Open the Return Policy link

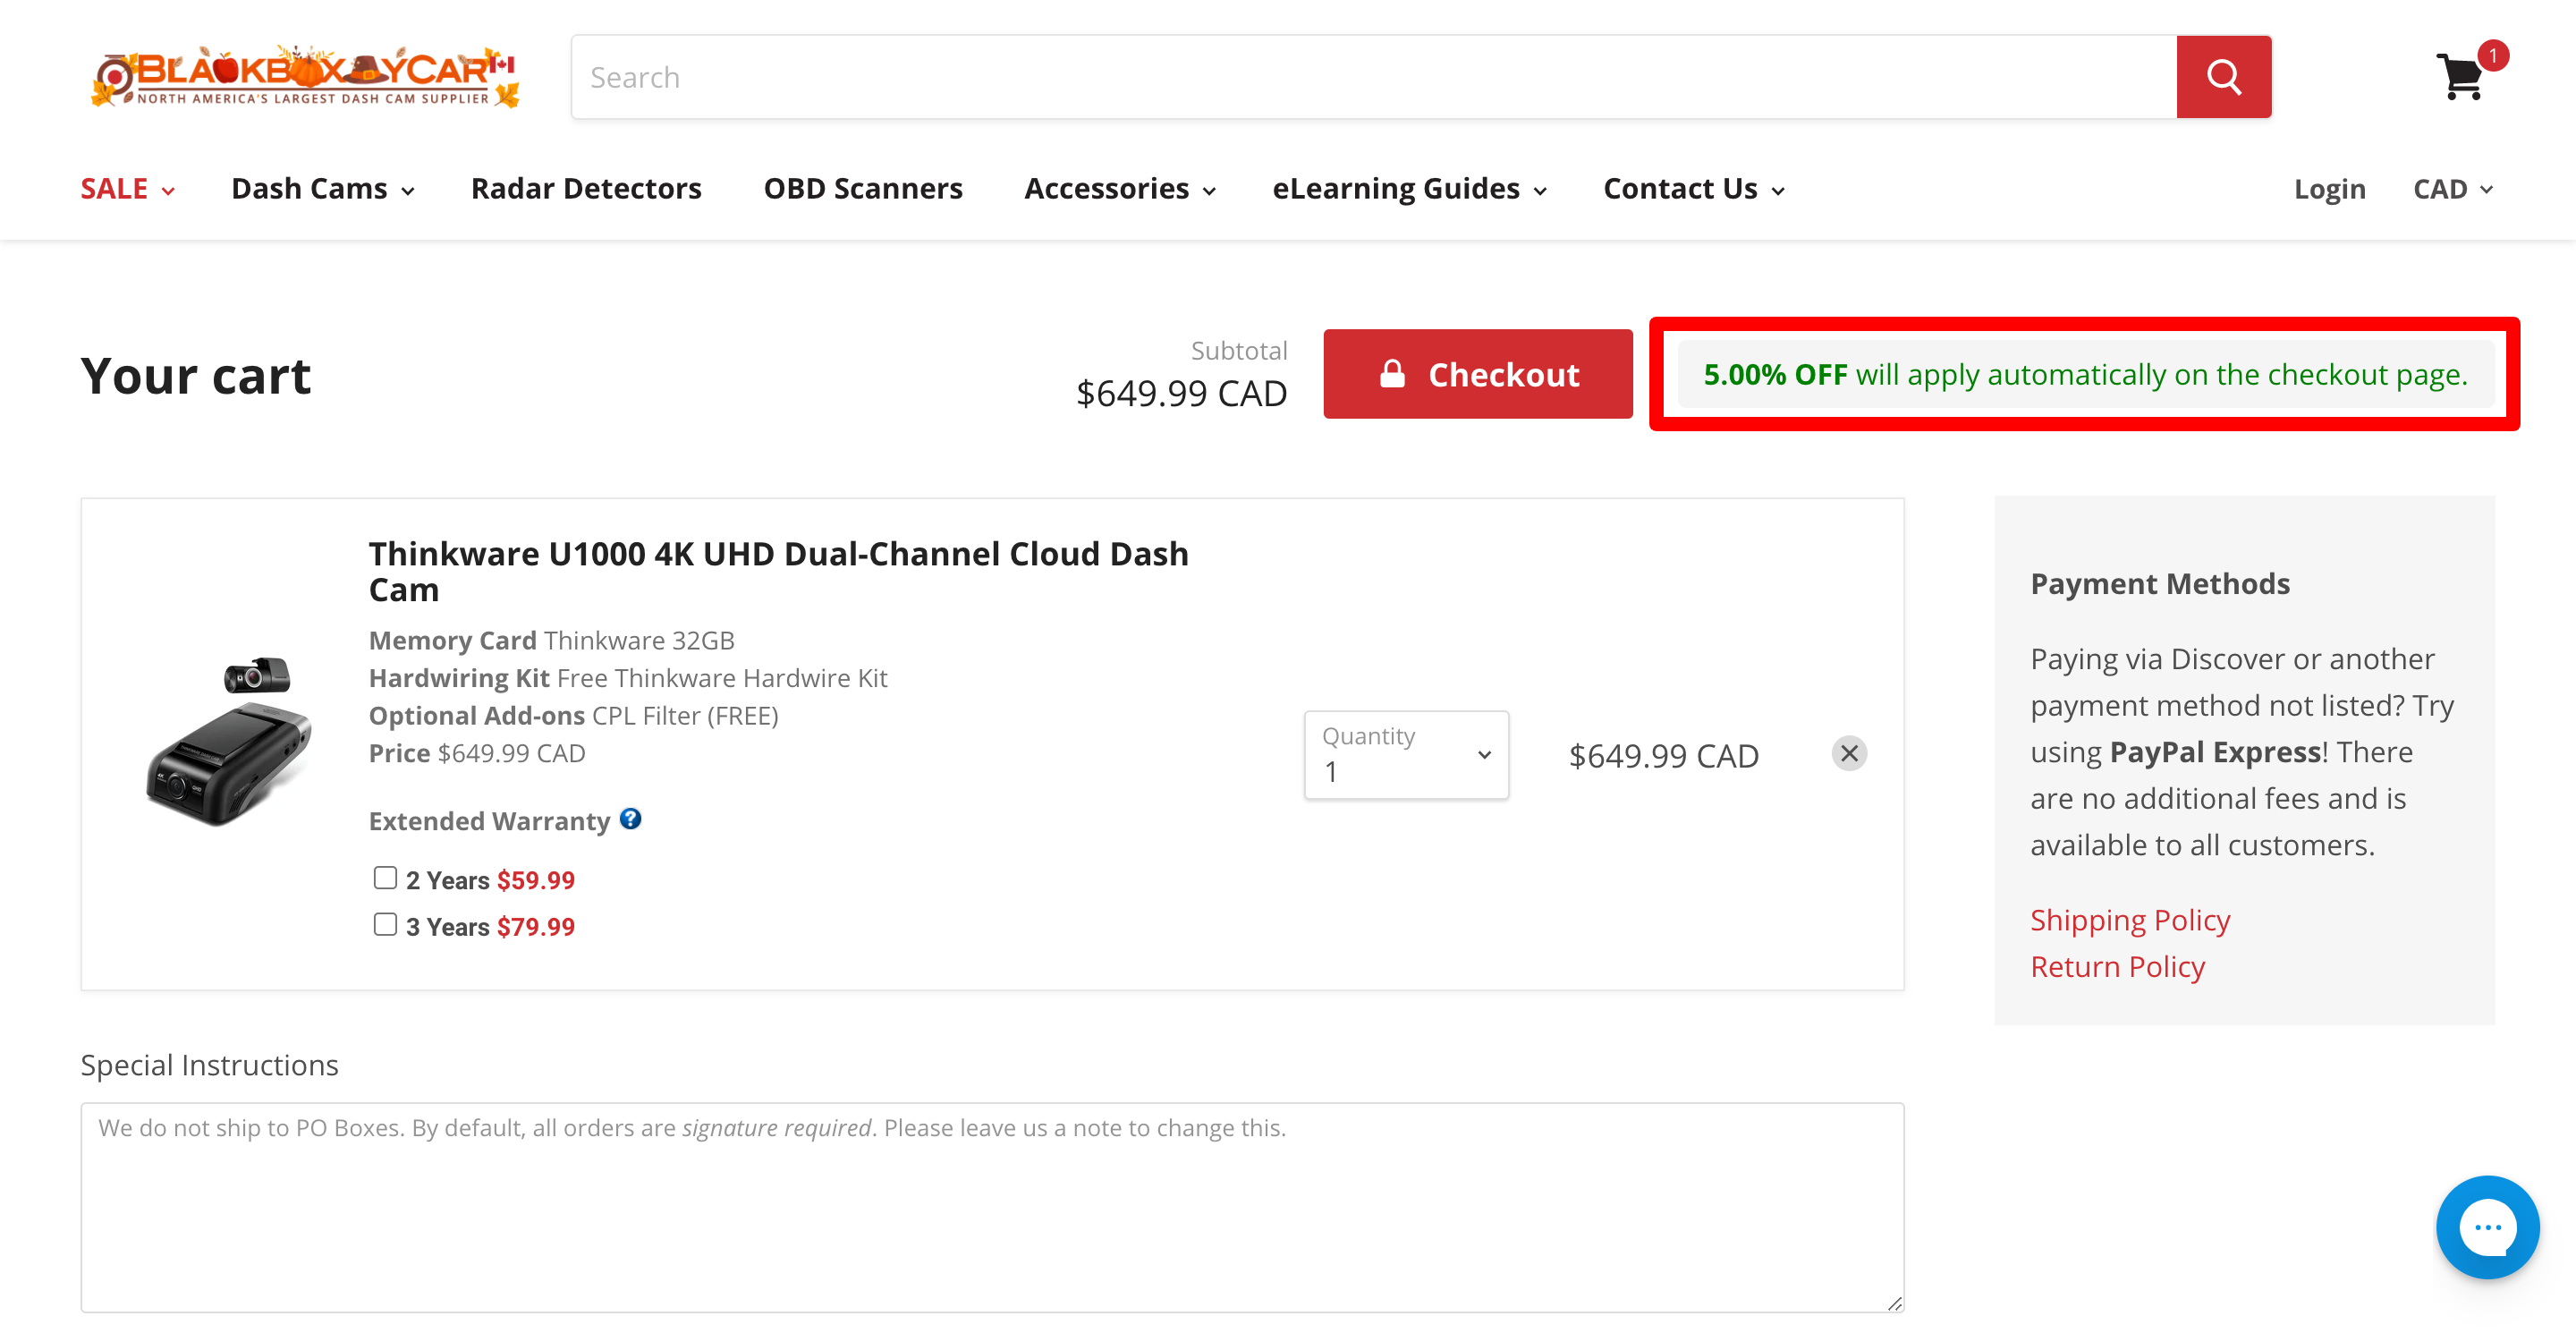tap(2117, 966)
